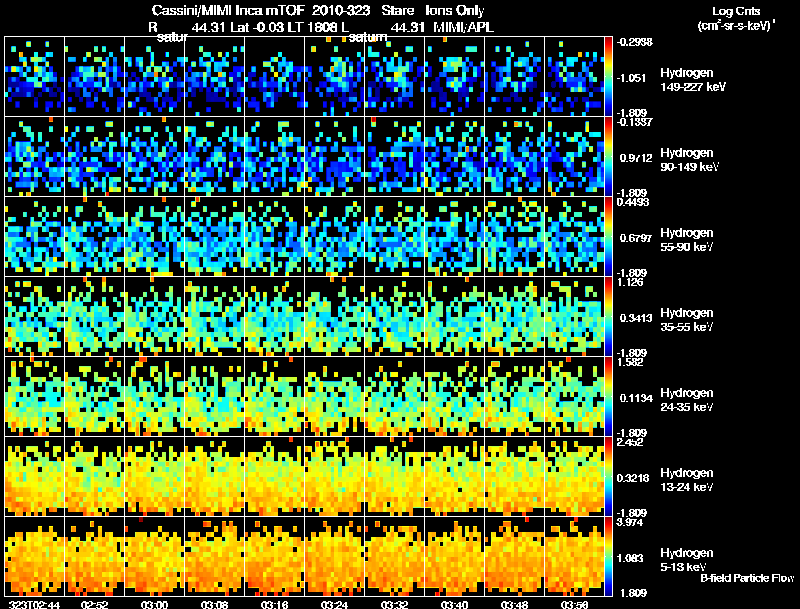Select the color bar beside Hydrogen 5-13 keV
Screen dimensions: 800x609
pos(608,557)
